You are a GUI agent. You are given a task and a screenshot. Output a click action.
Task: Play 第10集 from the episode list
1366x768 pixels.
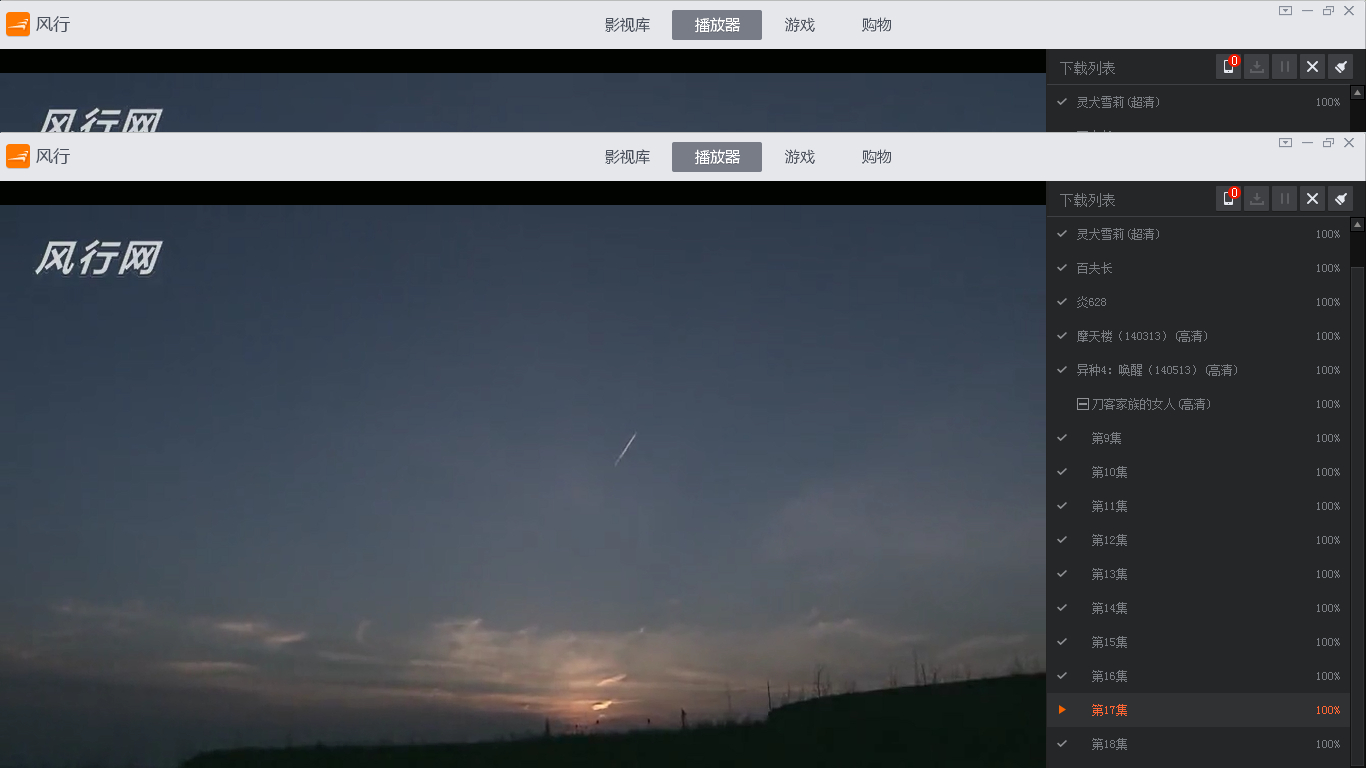pos(1198,472)
